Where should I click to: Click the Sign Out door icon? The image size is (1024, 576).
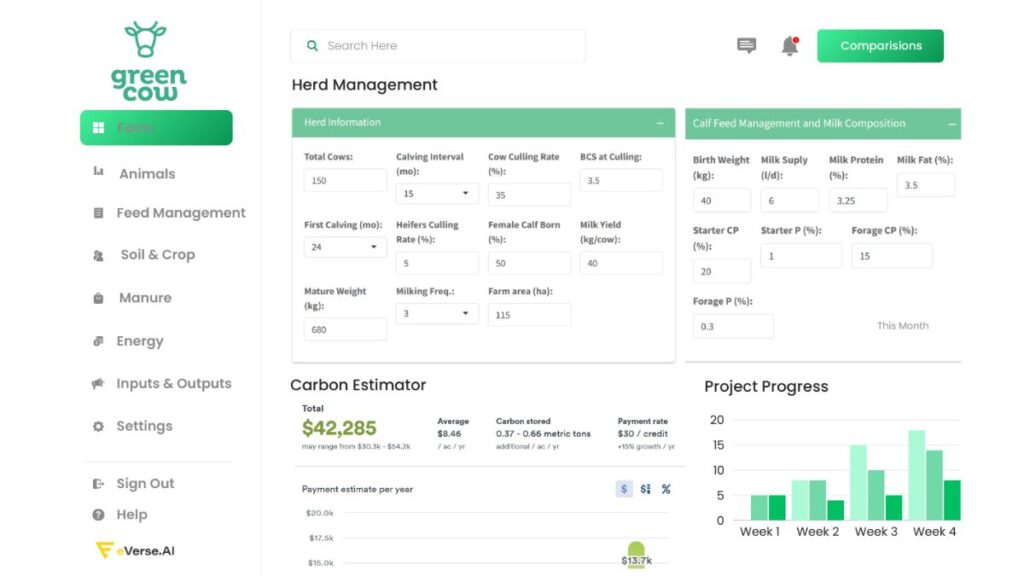[x=98, y=484]
